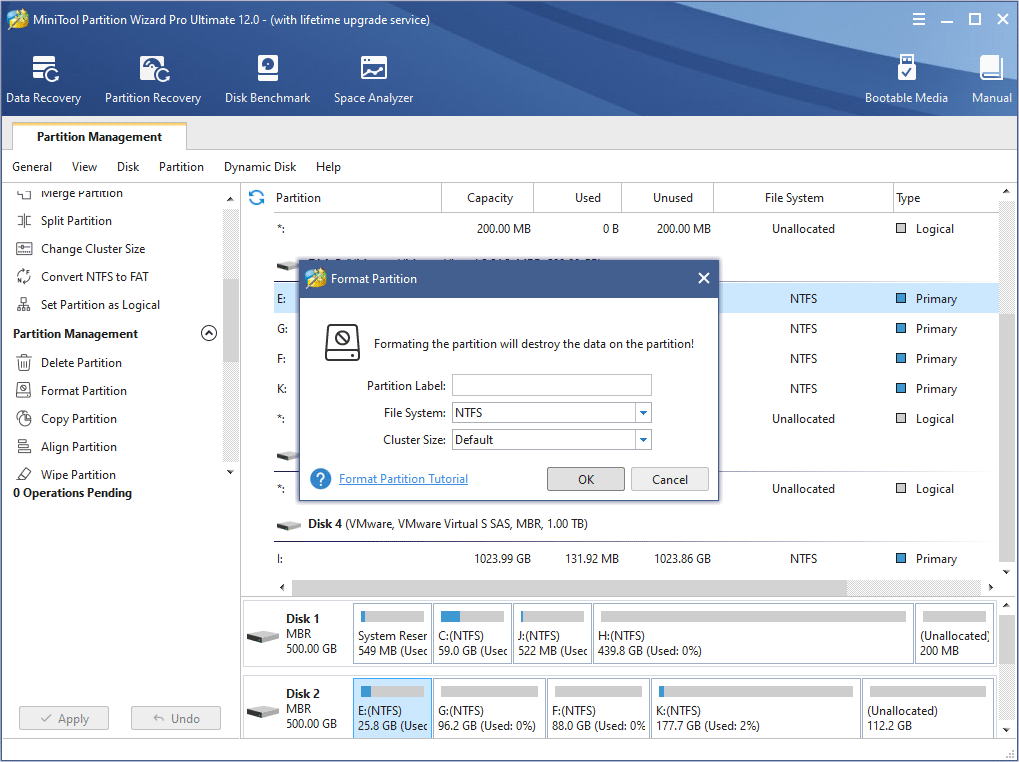
Task: Click Format Partition in sidebar
Action: (84, 390)
